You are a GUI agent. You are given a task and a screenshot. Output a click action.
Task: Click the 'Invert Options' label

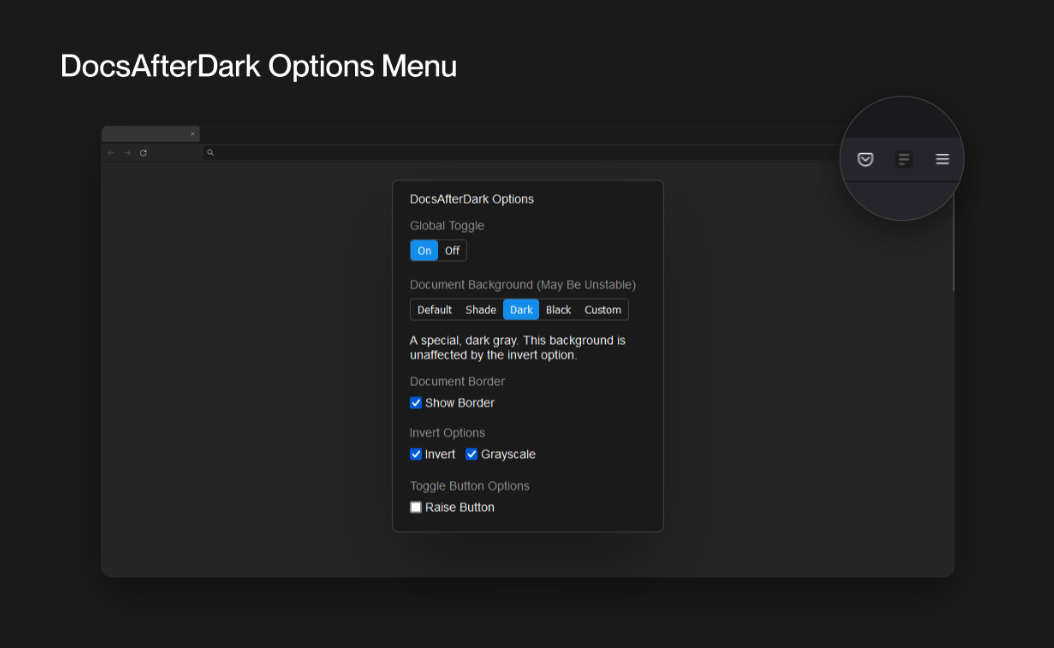tap(447, 433)
